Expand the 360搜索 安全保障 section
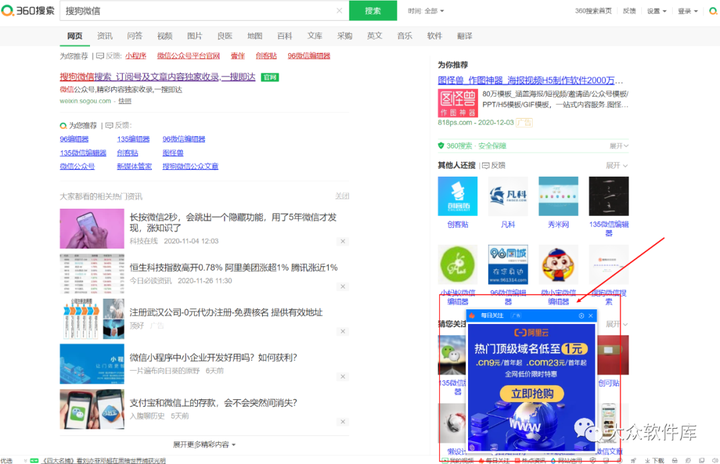This screenshot has width=720, height=464. point(619,146)
